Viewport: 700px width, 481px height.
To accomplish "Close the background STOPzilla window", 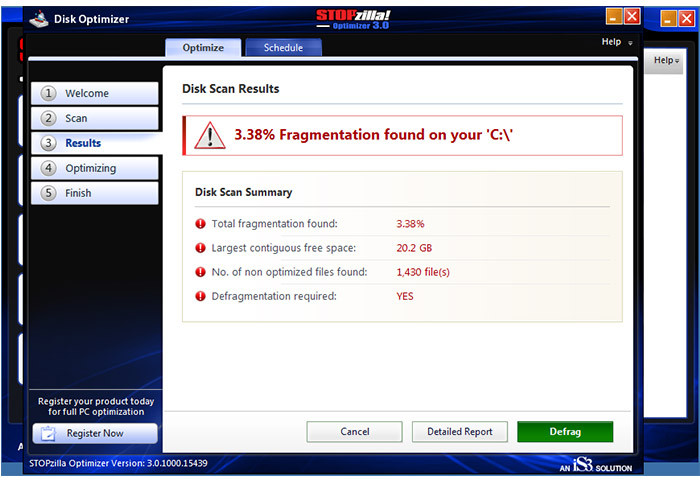I will [687, 19].
